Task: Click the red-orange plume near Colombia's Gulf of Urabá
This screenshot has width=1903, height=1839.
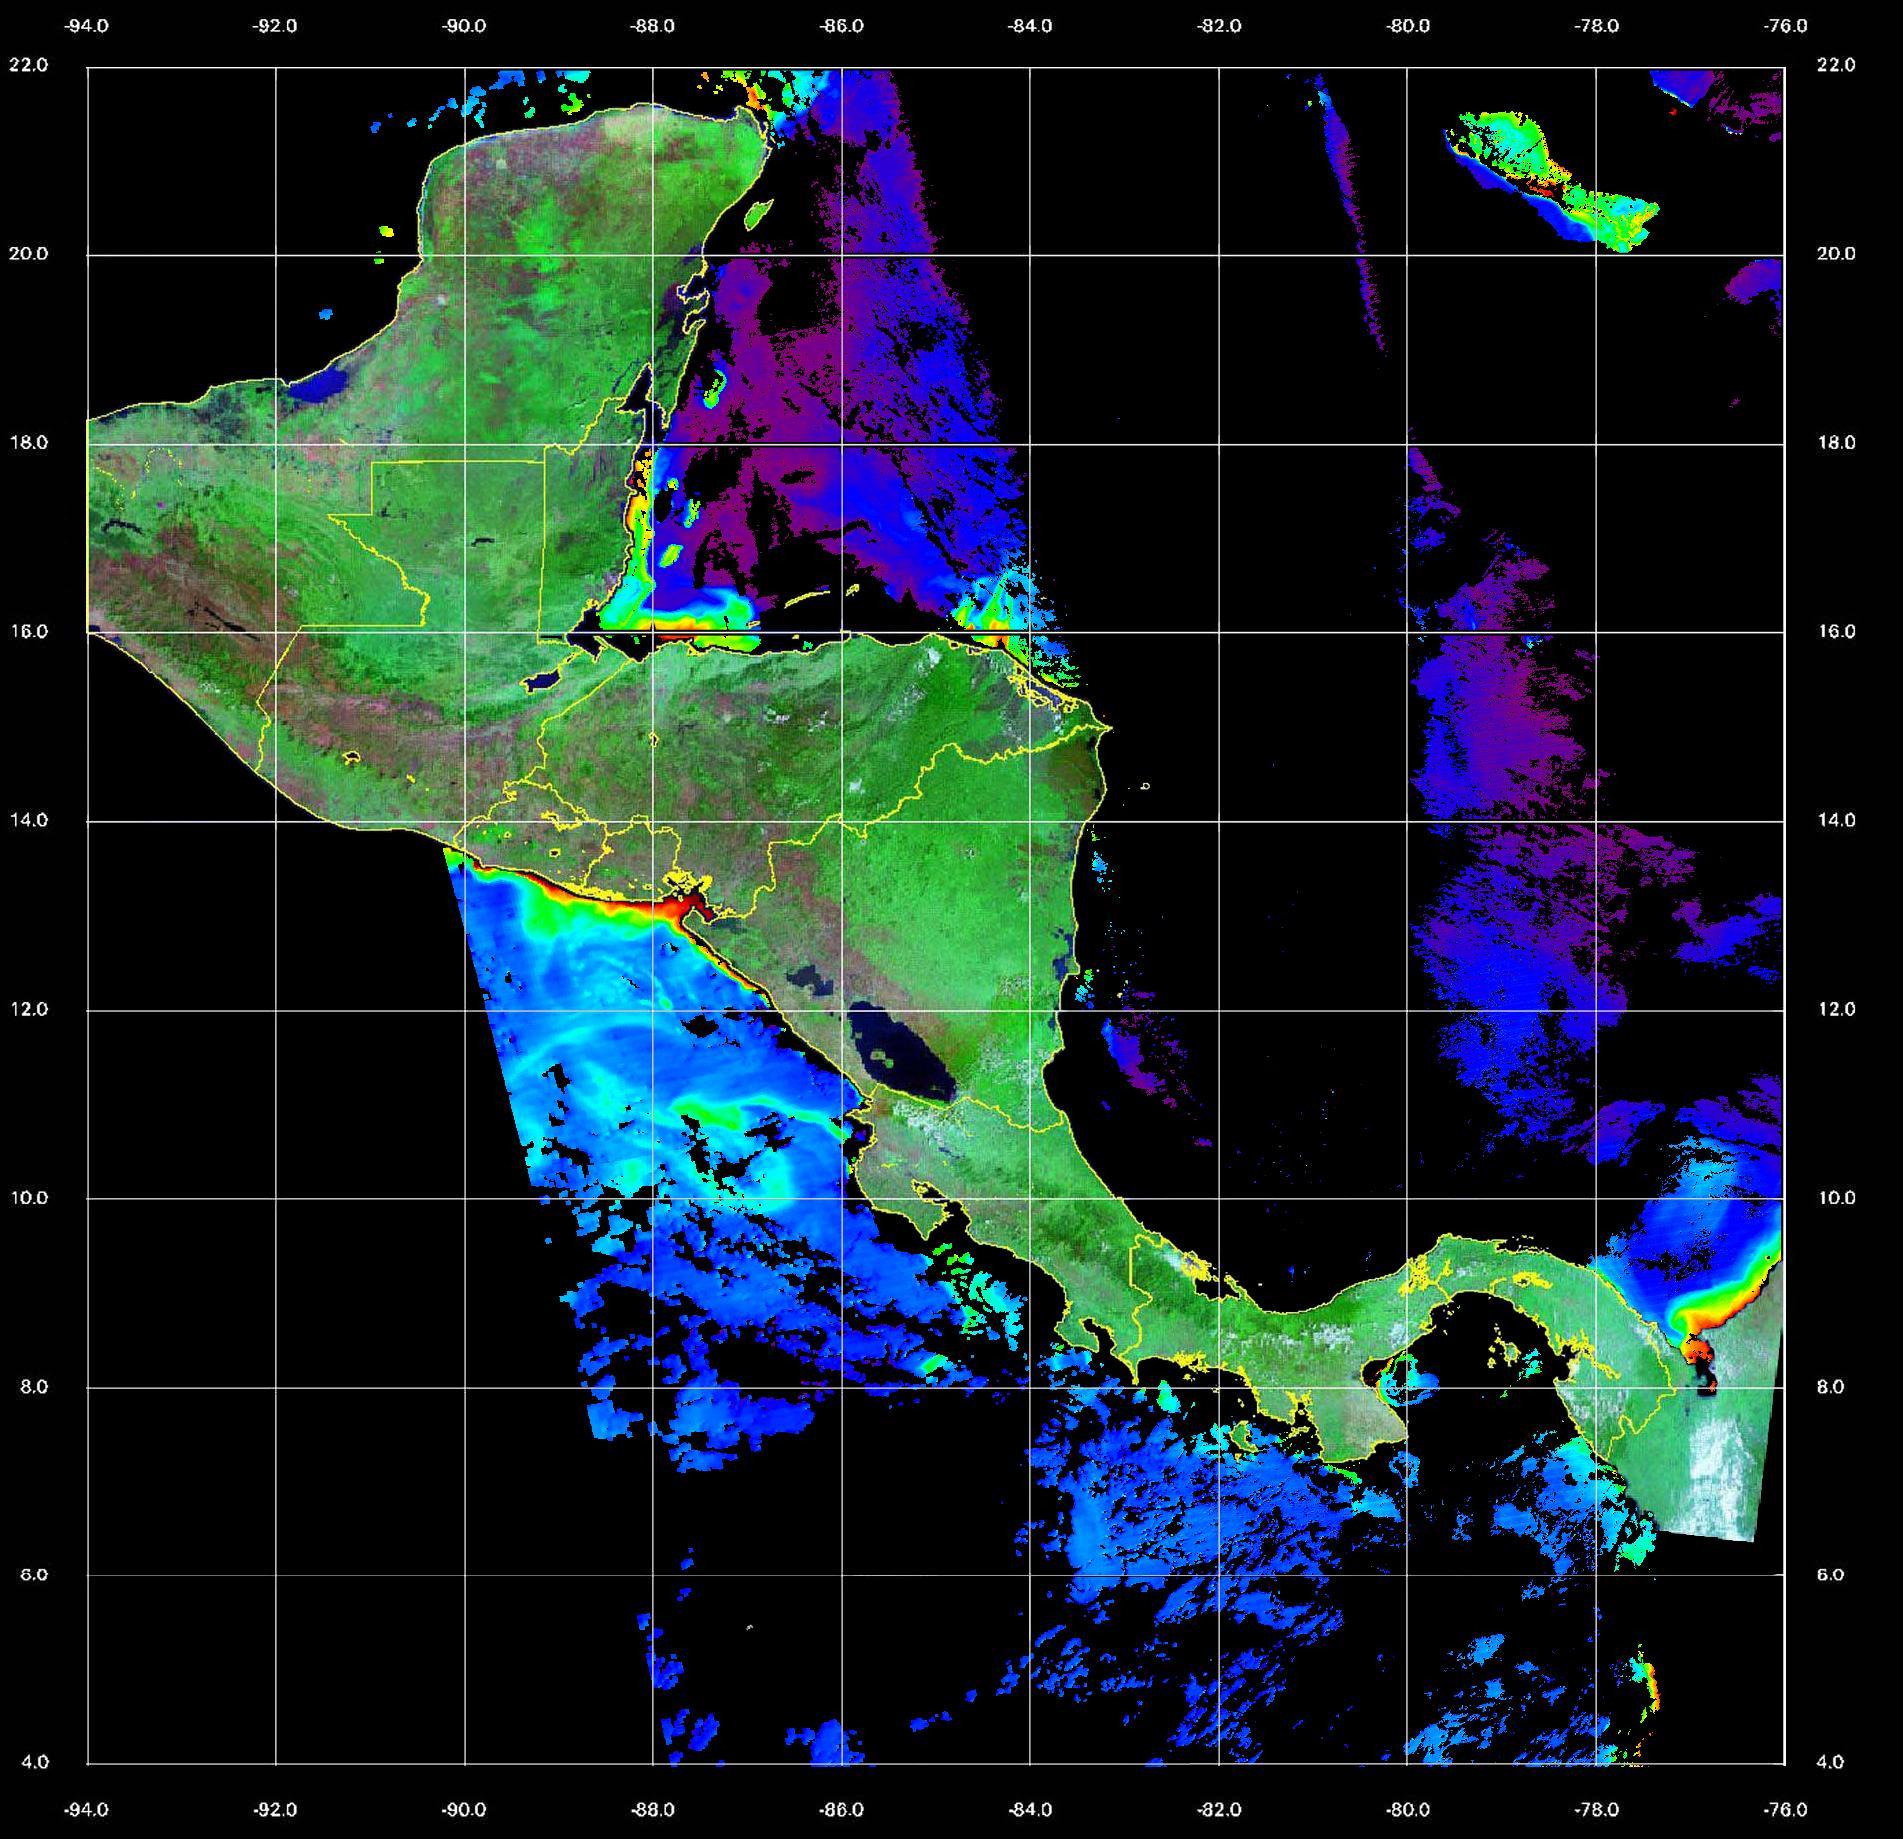Action: point(1700,1350)
